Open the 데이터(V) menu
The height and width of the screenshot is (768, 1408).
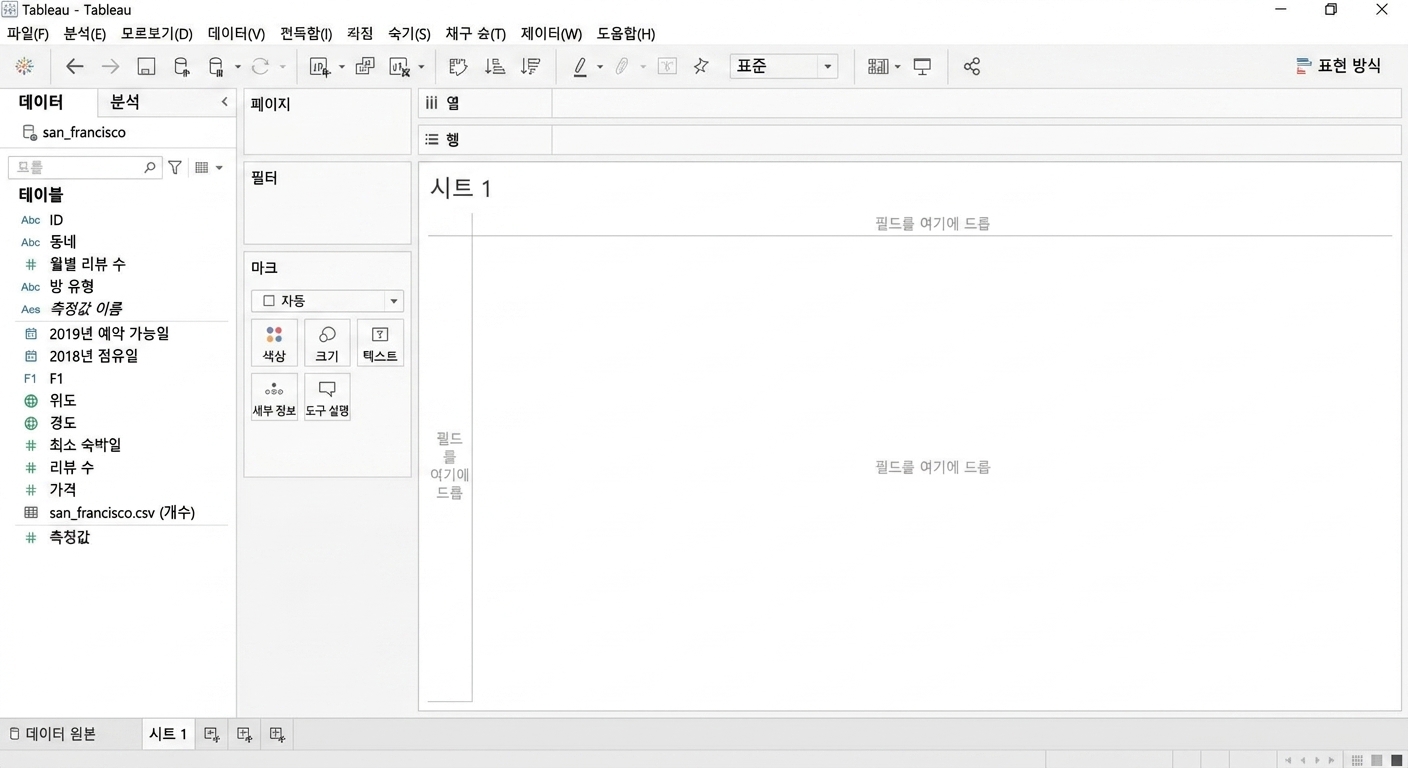pyautogui.click(x=236, y=33)
